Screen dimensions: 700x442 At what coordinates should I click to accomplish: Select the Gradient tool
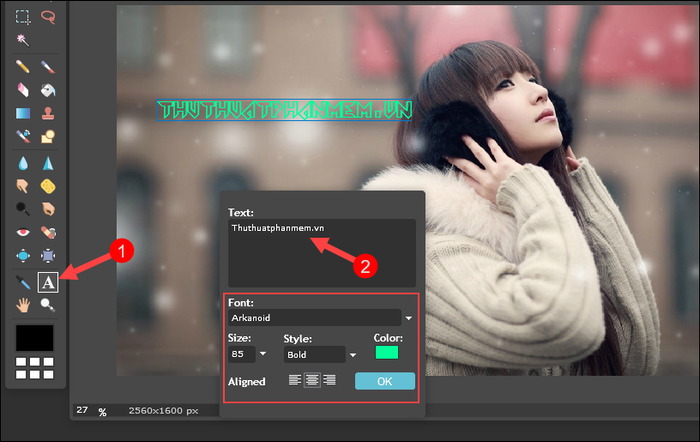23,113
